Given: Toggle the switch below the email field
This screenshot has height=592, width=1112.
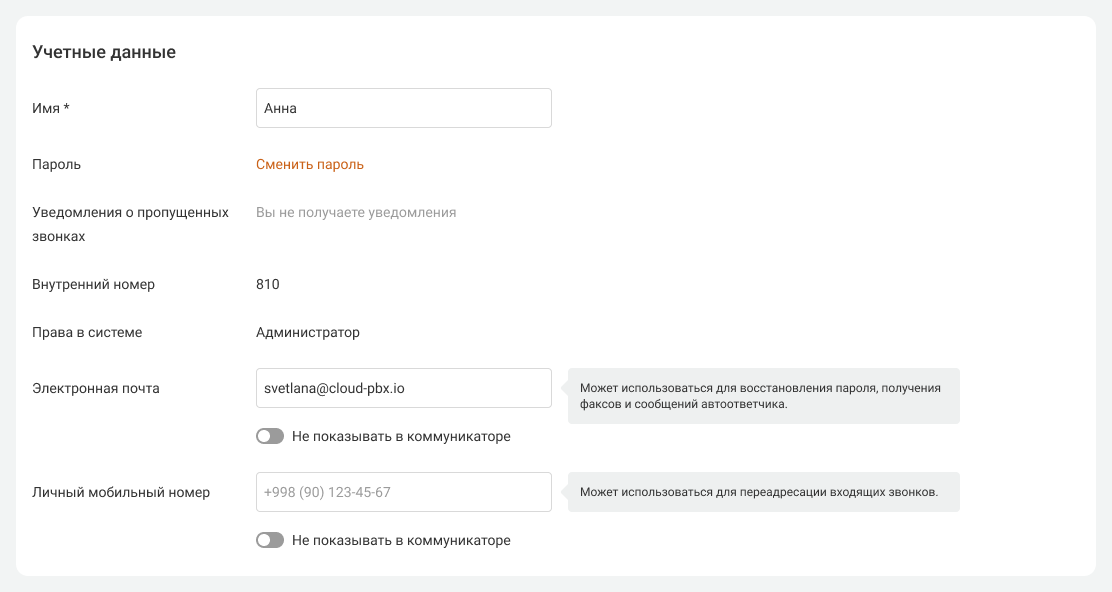Looking at the screenshot, I should tap(270, 437).
